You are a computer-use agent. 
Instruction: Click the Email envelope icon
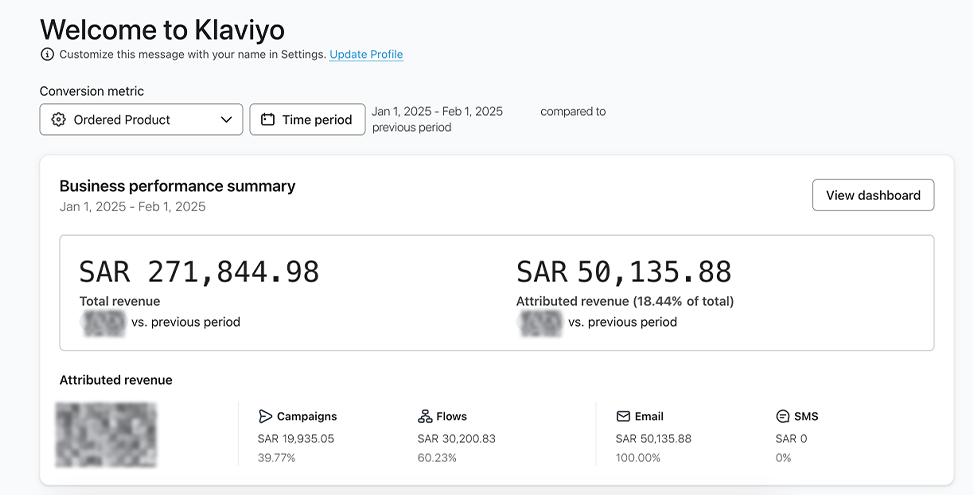click(623, 416)
